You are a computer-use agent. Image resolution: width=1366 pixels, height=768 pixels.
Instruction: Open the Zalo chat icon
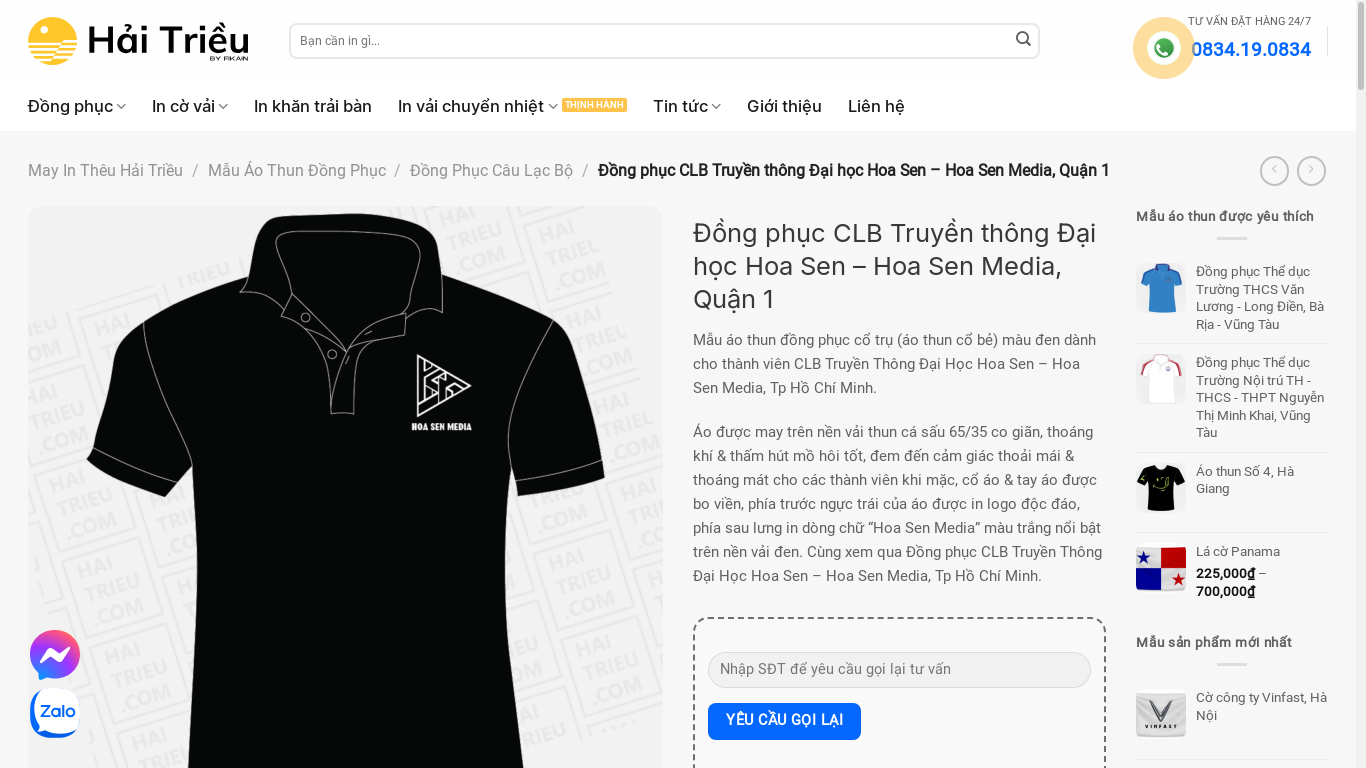(x=55, y=712)
